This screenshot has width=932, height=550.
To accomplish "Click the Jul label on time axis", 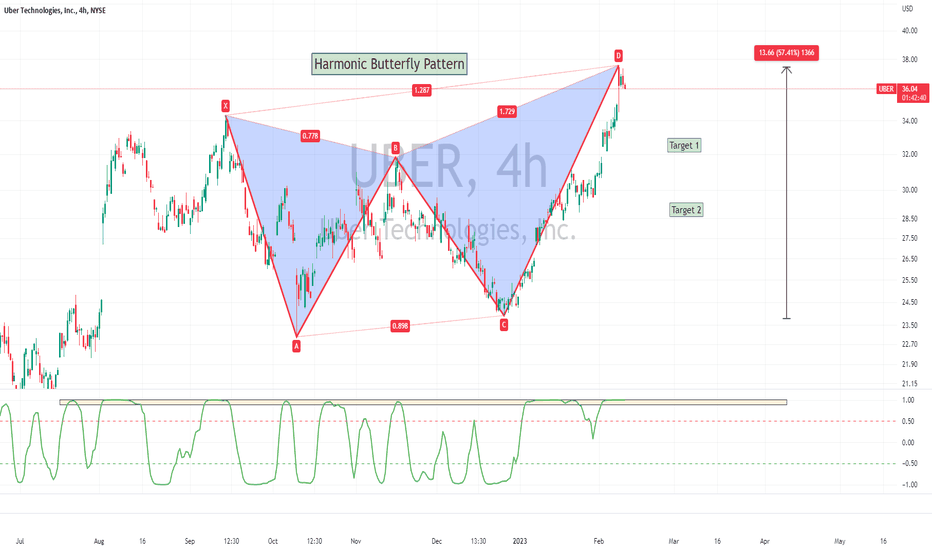I will click(20, 541).
